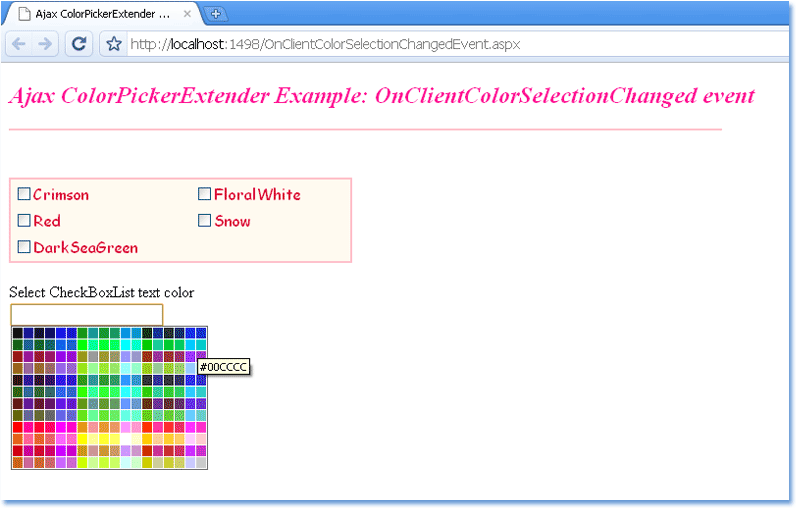Go back using the browser back arrow
The width and height of the screenshot is (803, 509).
pos(19,44)
